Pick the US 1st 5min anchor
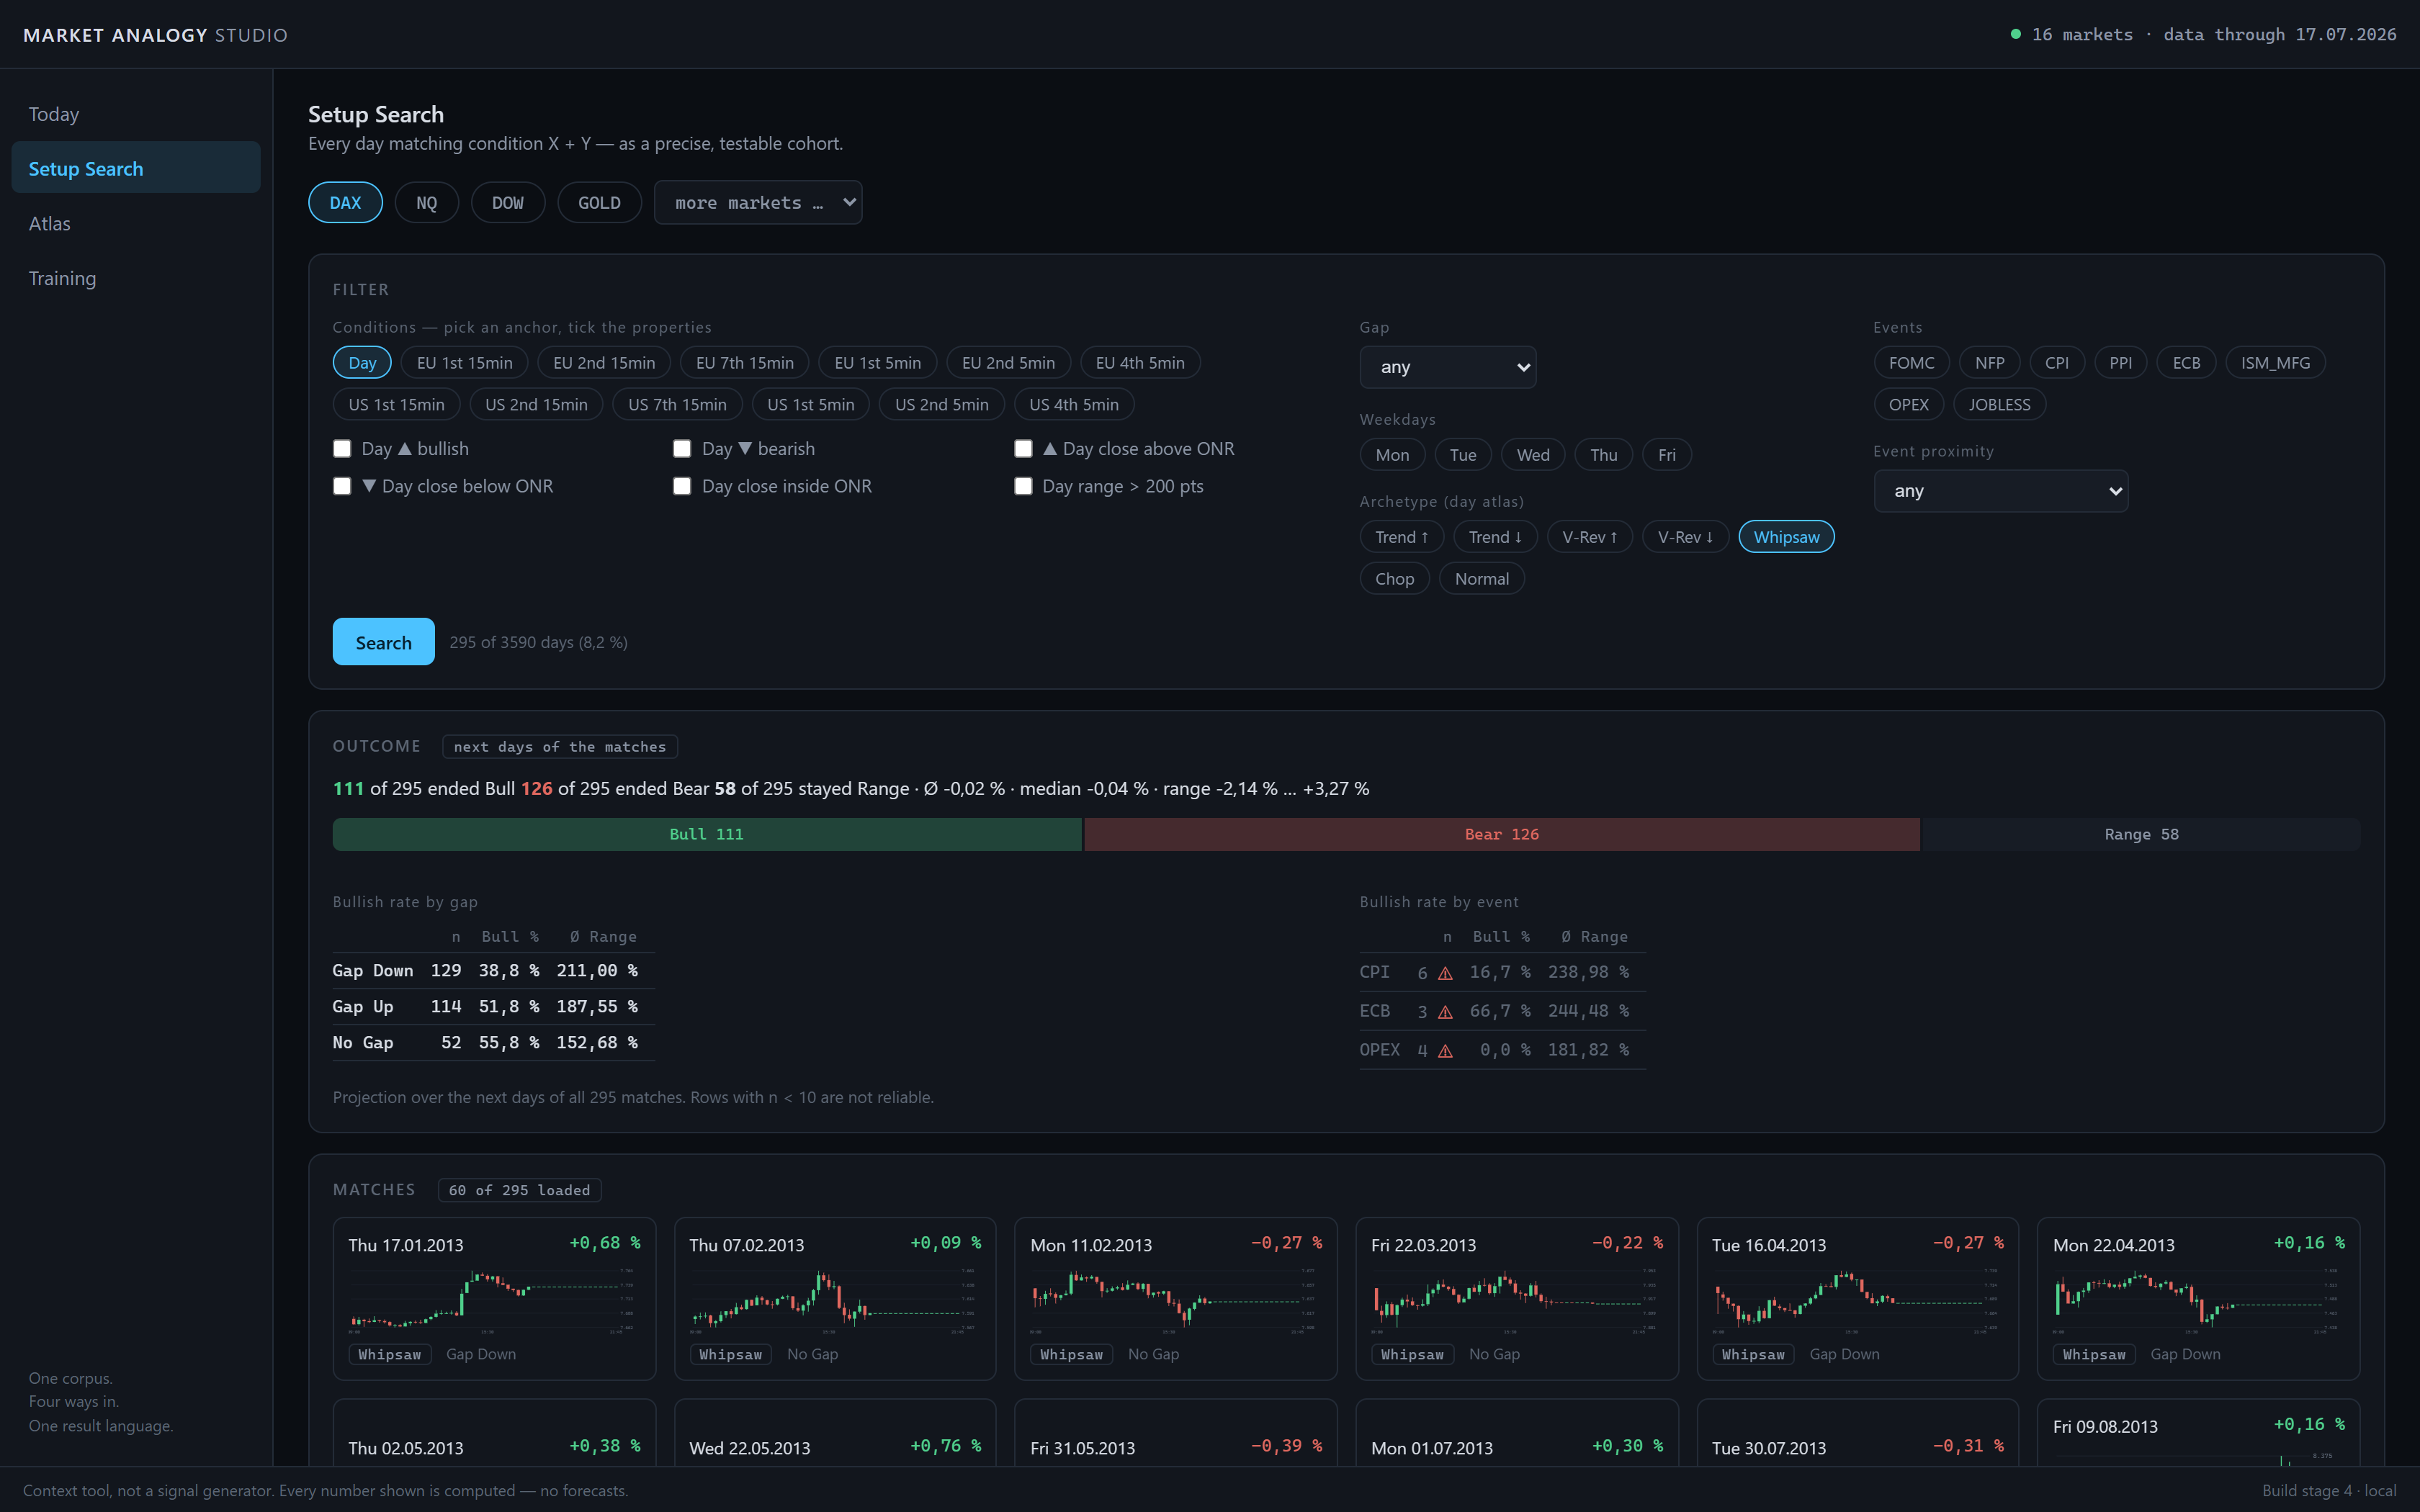2420x1512 pixels. pos(811,405)
